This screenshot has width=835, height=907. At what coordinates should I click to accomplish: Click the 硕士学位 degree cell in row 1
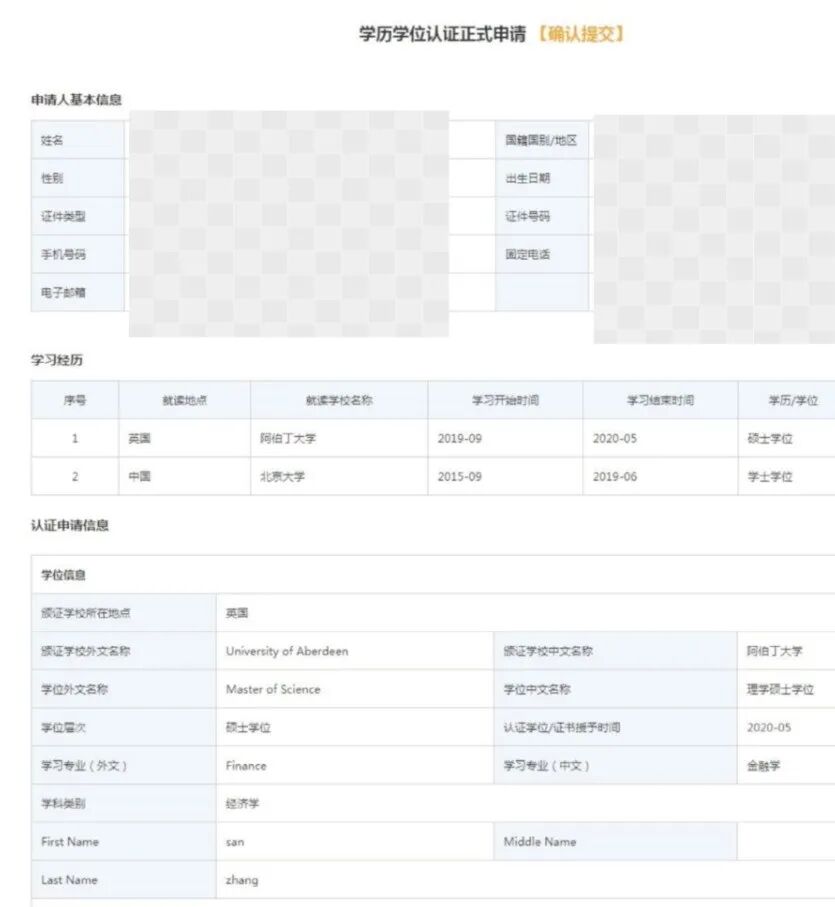pyautogui.click(x=770, y=437)
